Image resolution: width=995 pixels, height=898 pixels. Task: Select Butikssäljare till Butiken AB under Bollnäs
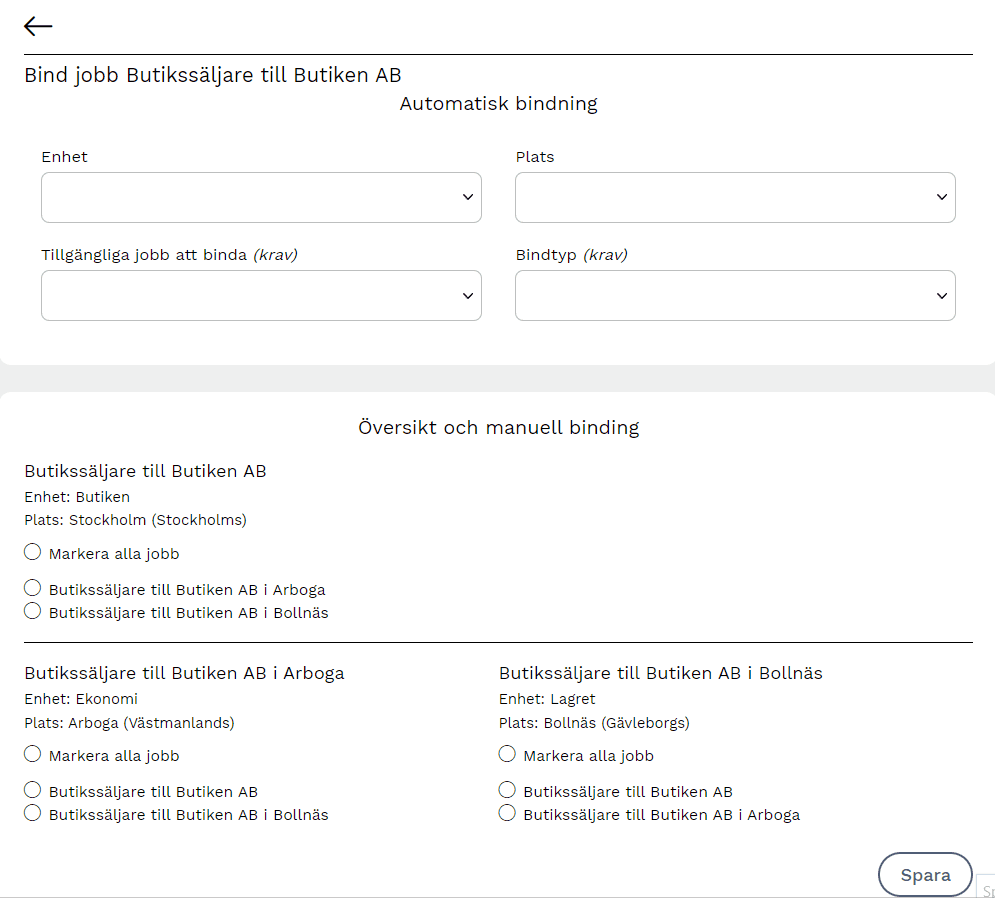(507, 791)
